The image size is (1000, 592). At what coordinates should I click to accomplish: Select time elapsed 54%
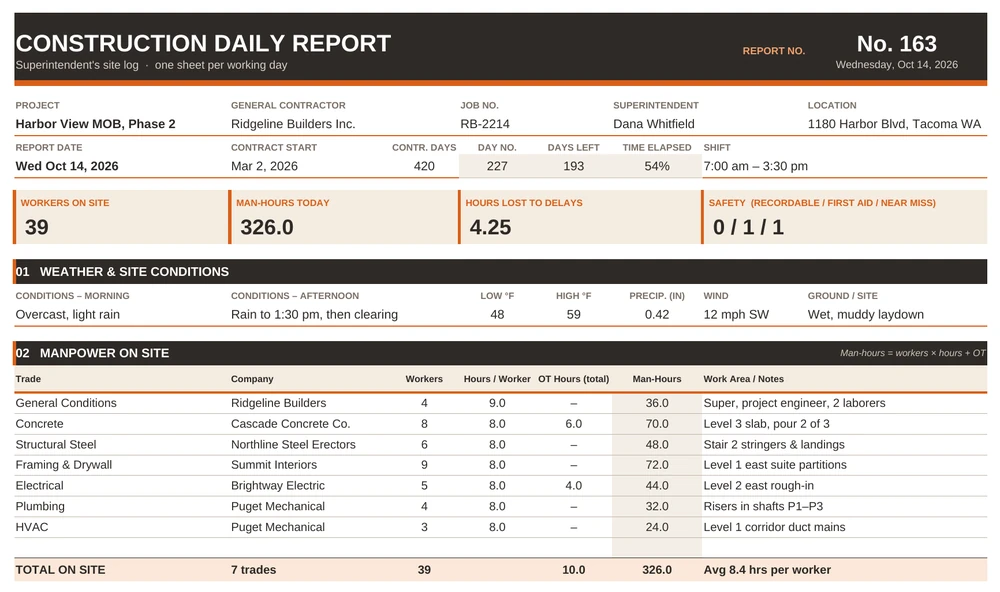tap(657, 166)
